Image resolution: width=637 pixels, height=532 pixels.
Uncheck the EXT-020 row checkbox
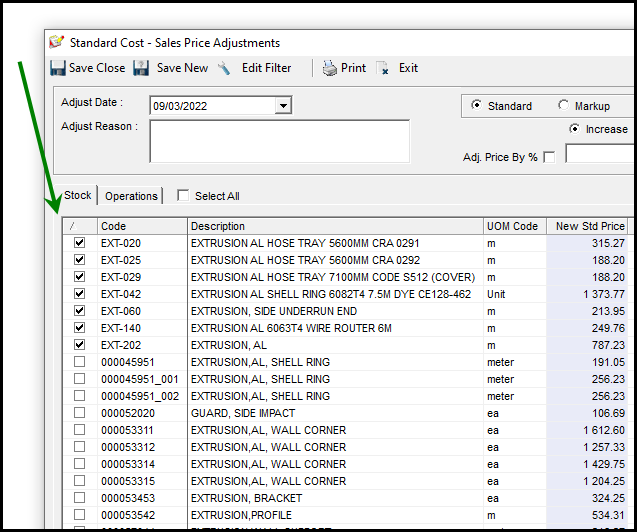point(80,243)
